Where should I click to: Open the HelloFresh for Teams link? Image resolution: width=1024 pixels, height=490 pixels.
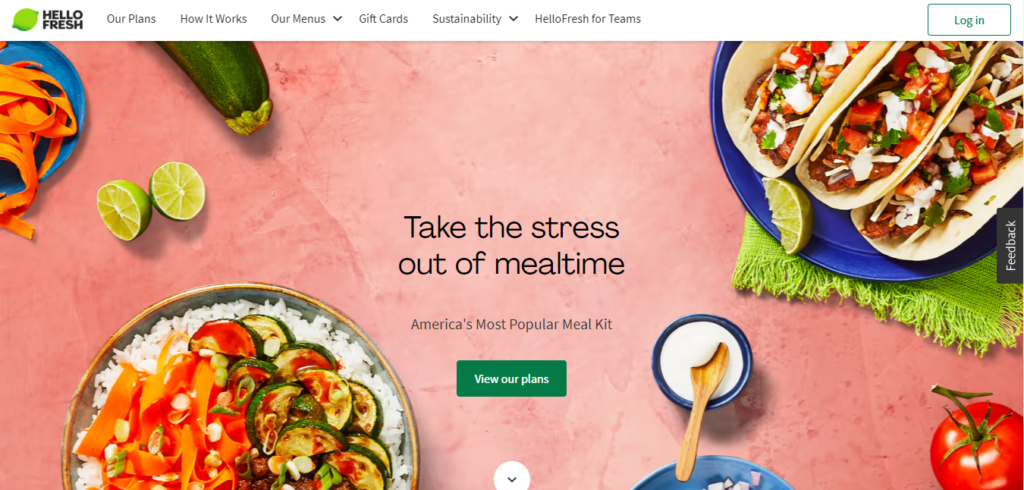pos(588,19)
